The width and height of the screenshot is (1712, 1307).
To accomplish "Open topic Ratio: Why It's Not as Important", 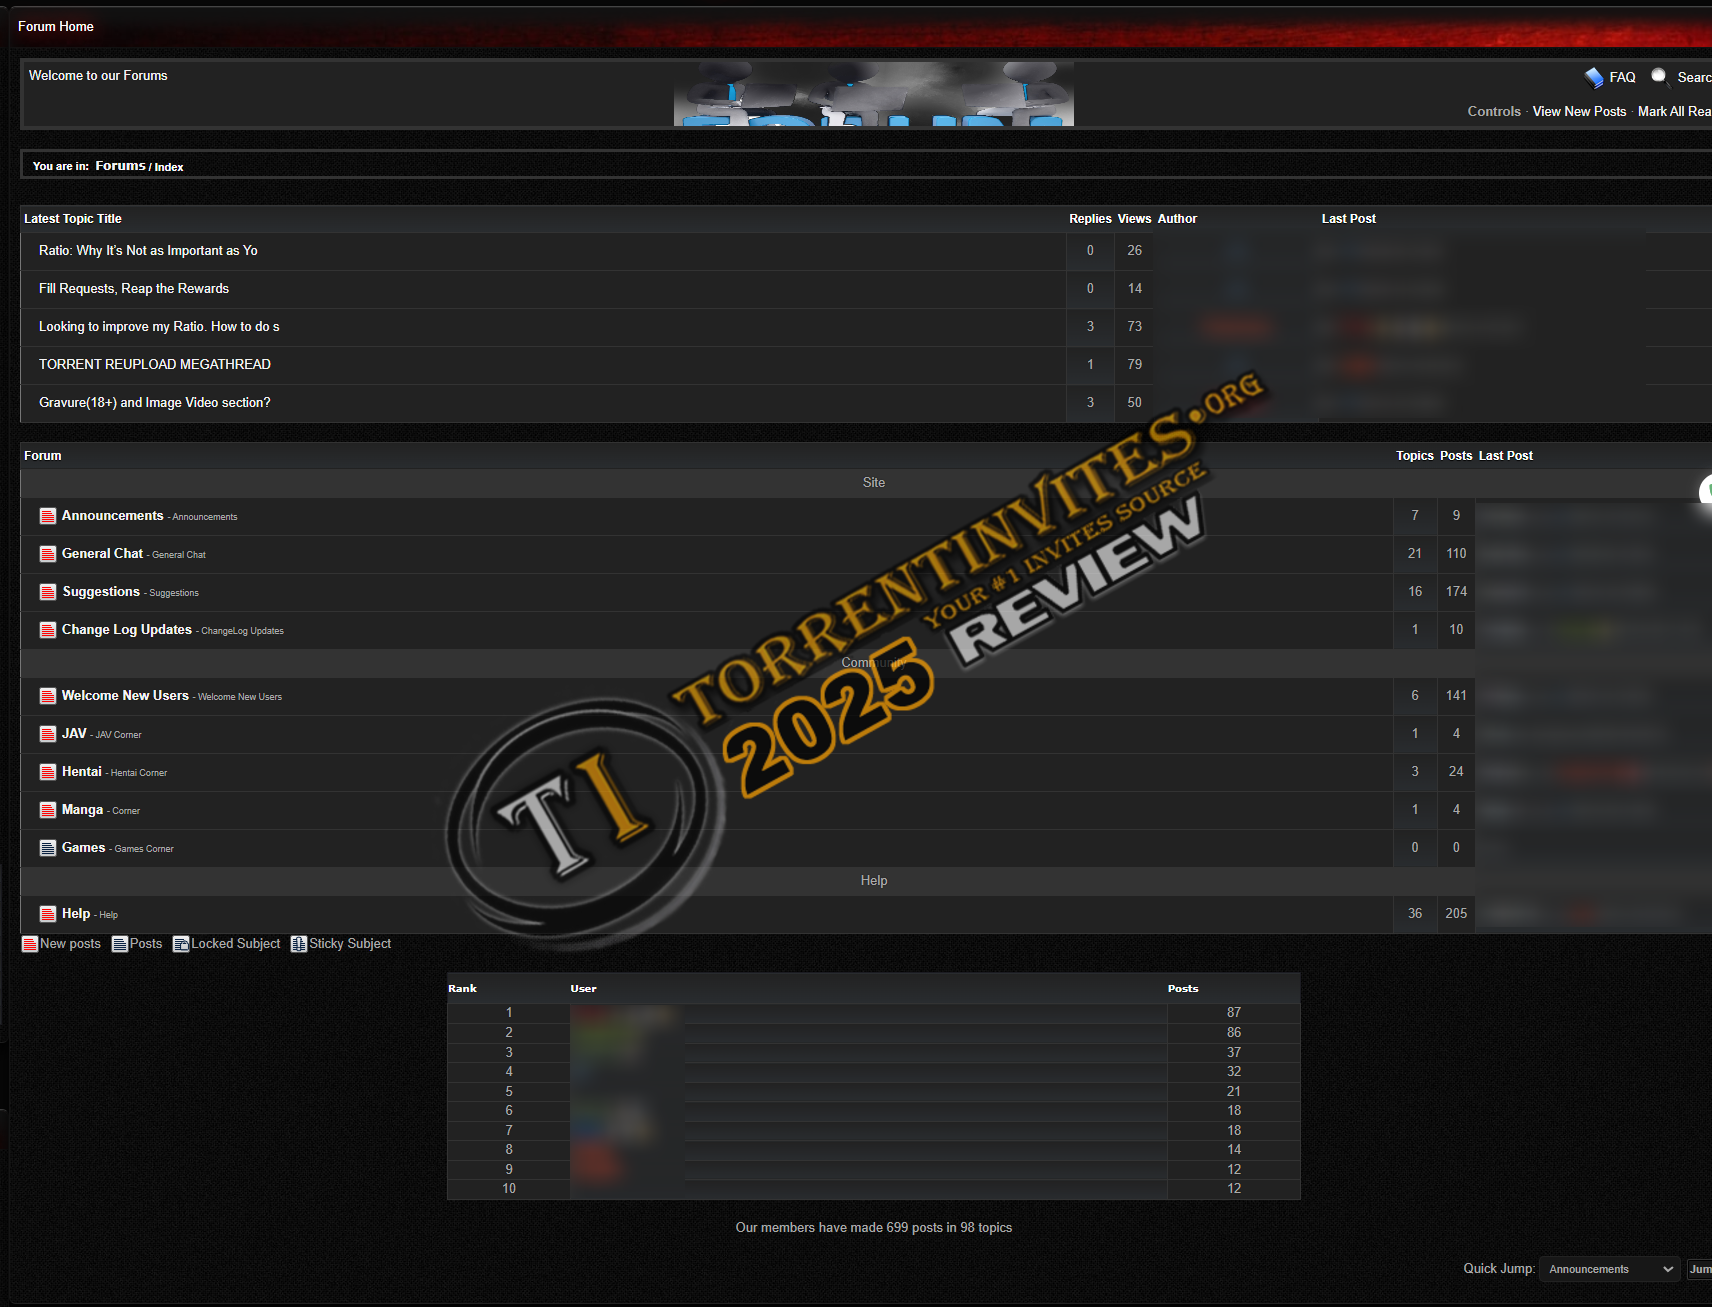I will click(x=148, y=251).
